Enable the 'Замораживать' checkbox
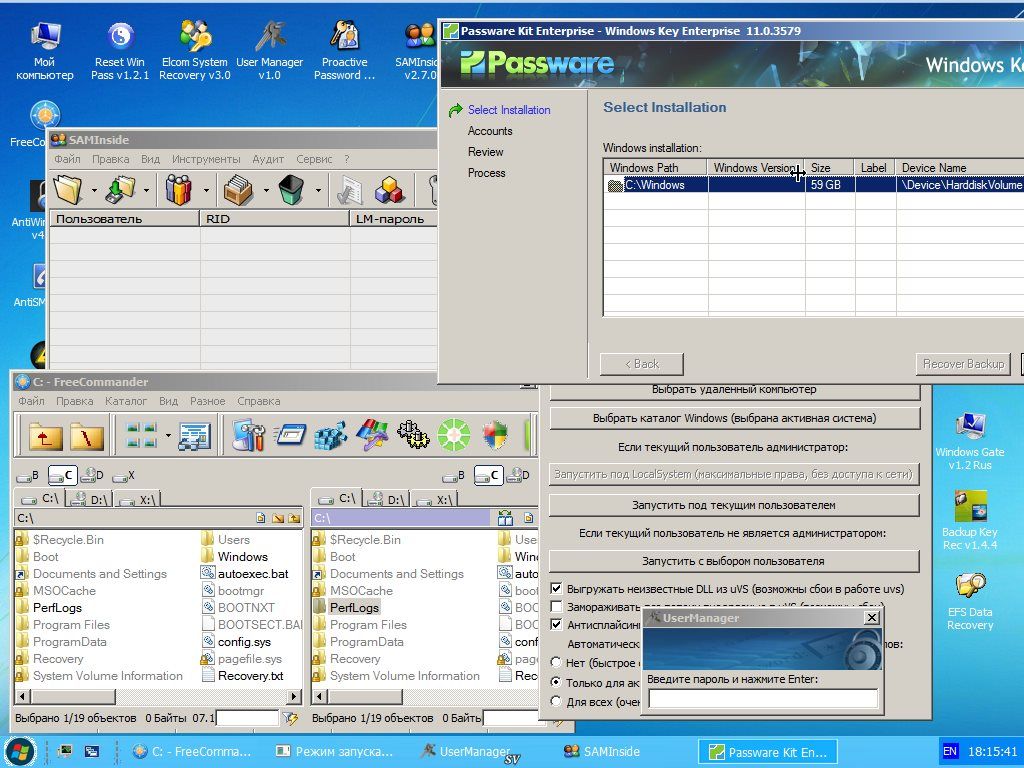Viewport: 1024px width, 768px height. tap(557, 607)
